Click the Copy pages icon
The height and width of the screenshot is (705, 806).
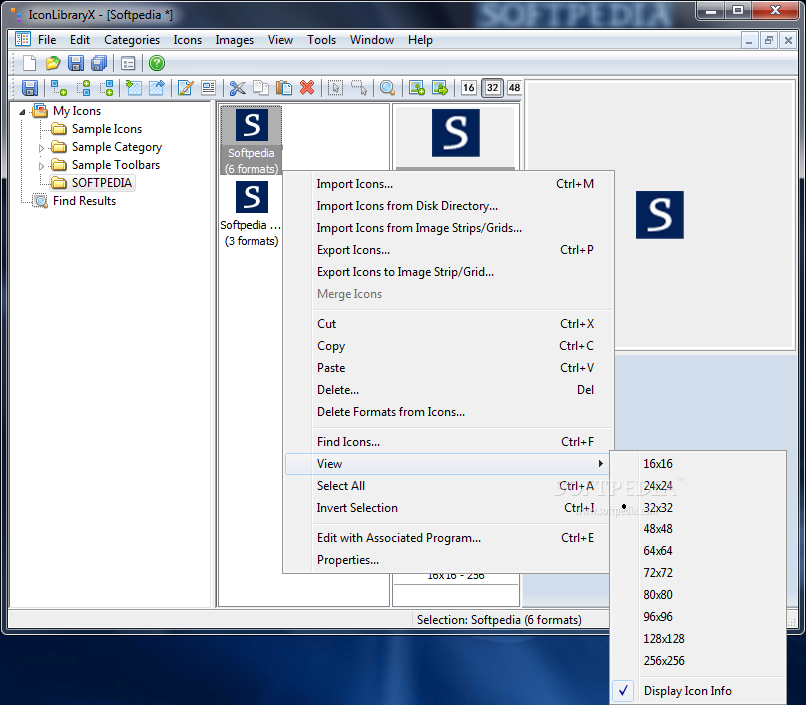click(261, 88)
